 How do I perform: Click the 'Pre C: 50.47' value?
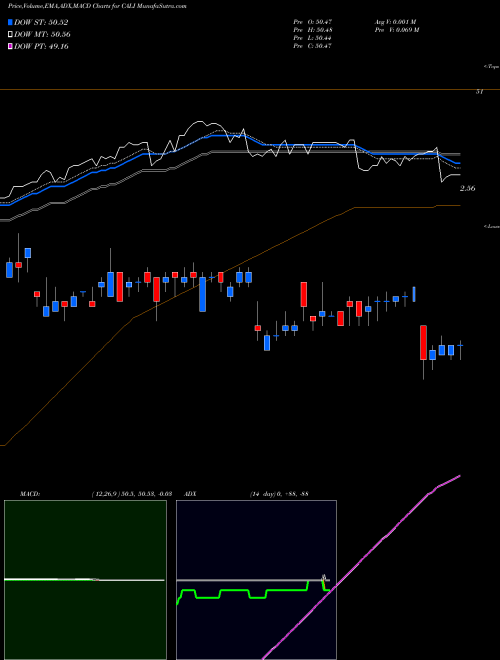tap(312, 46)
